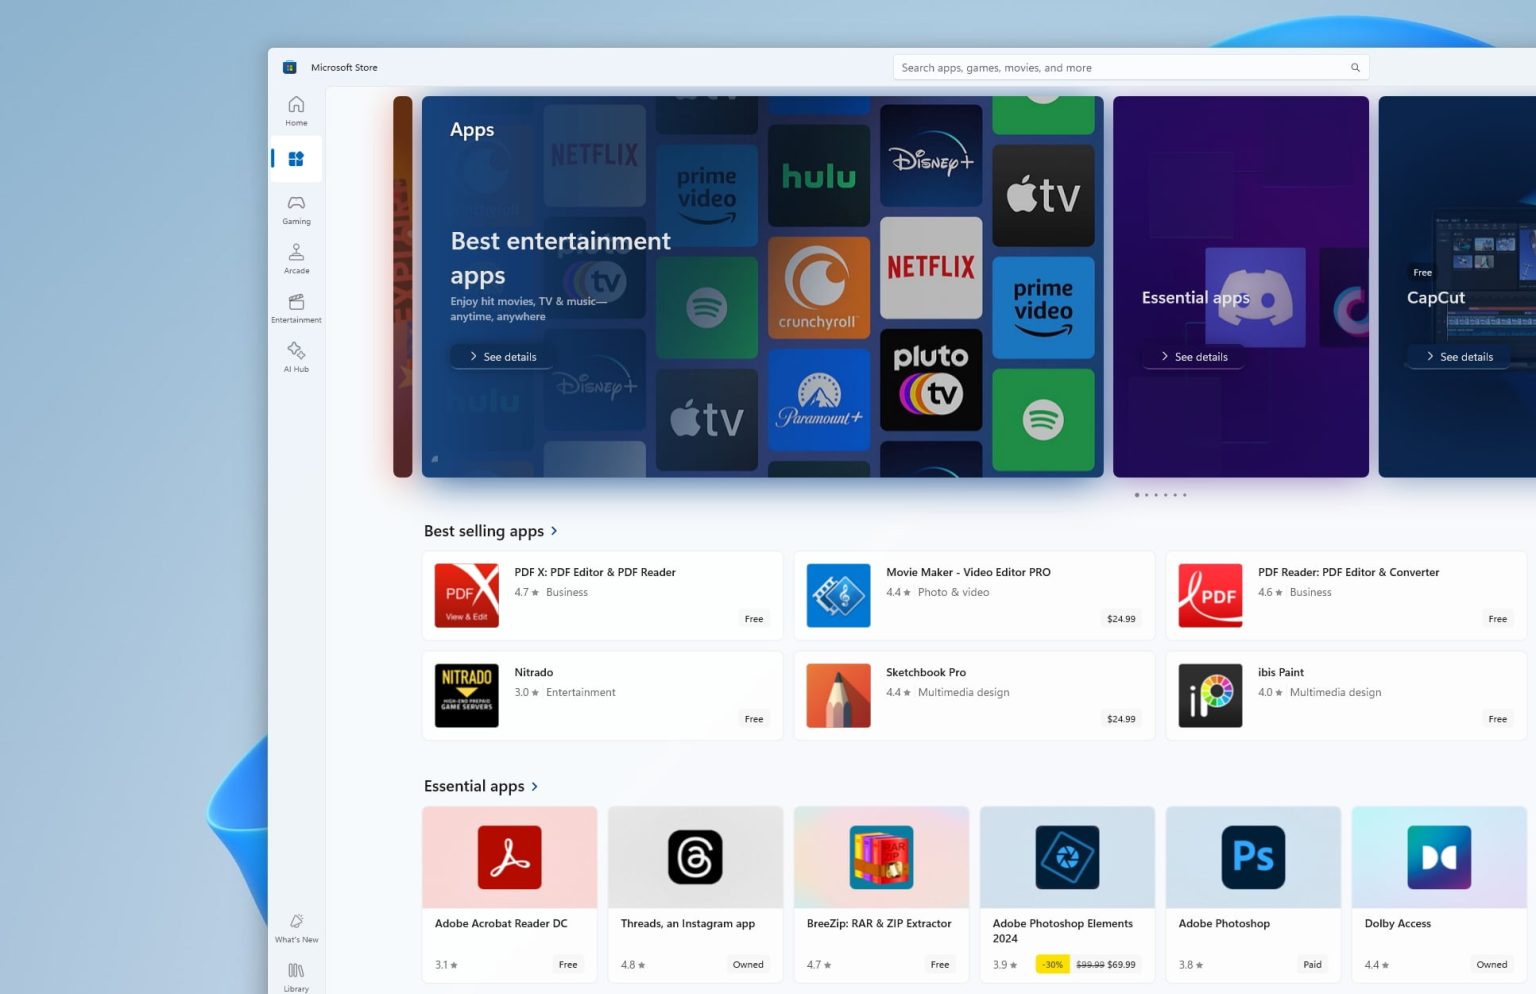Open your Library from the sidebar
Viewport: 1536px width, 994px height.
[x=296, y=975]
